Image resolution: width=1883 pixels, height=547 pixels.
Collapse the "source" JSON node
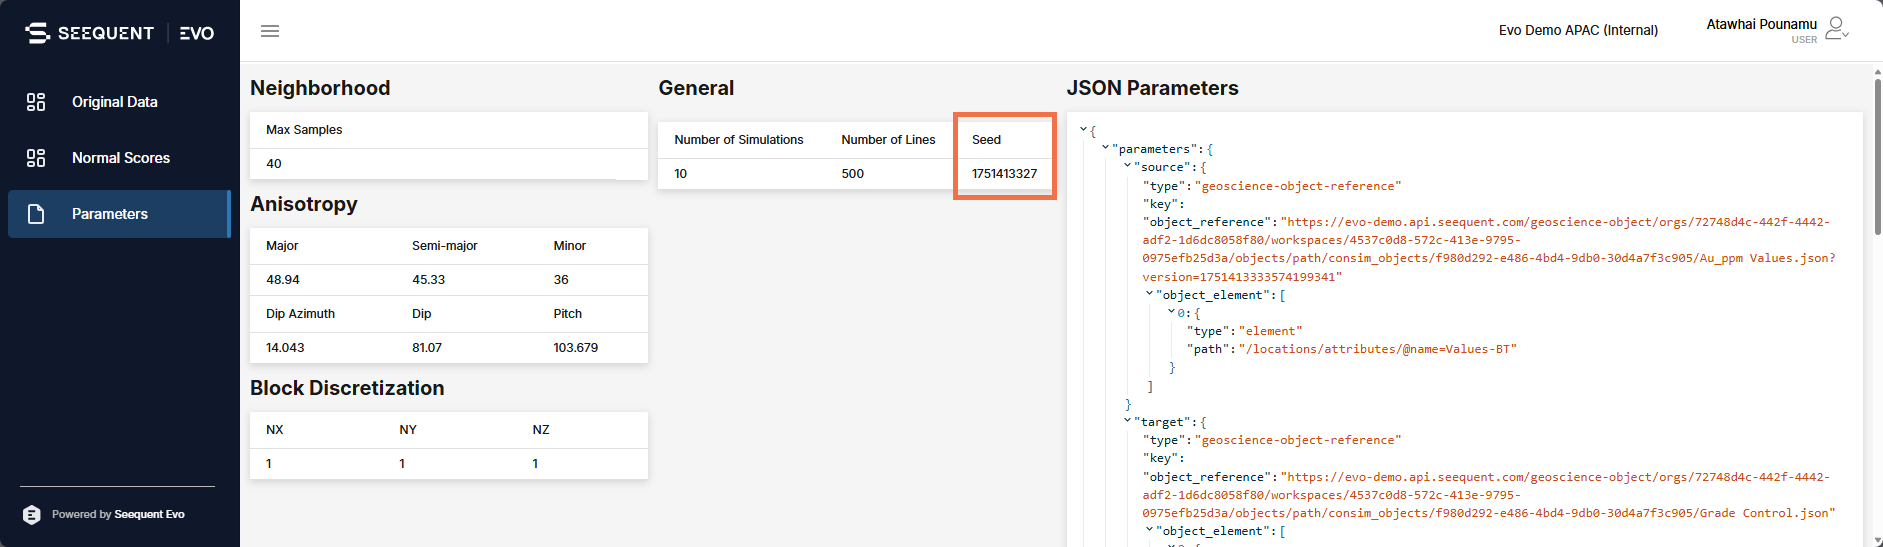1127,166
